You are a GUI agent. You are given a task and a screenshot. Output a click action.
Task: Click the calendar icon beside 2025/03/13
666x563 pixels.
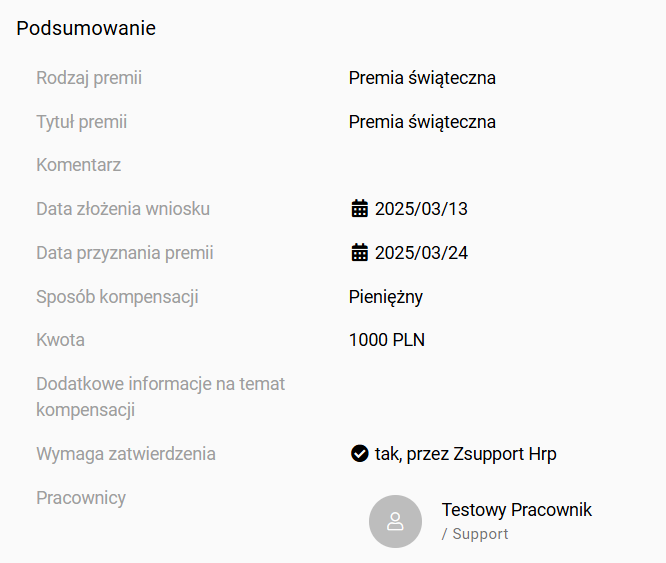click(359, 209)
